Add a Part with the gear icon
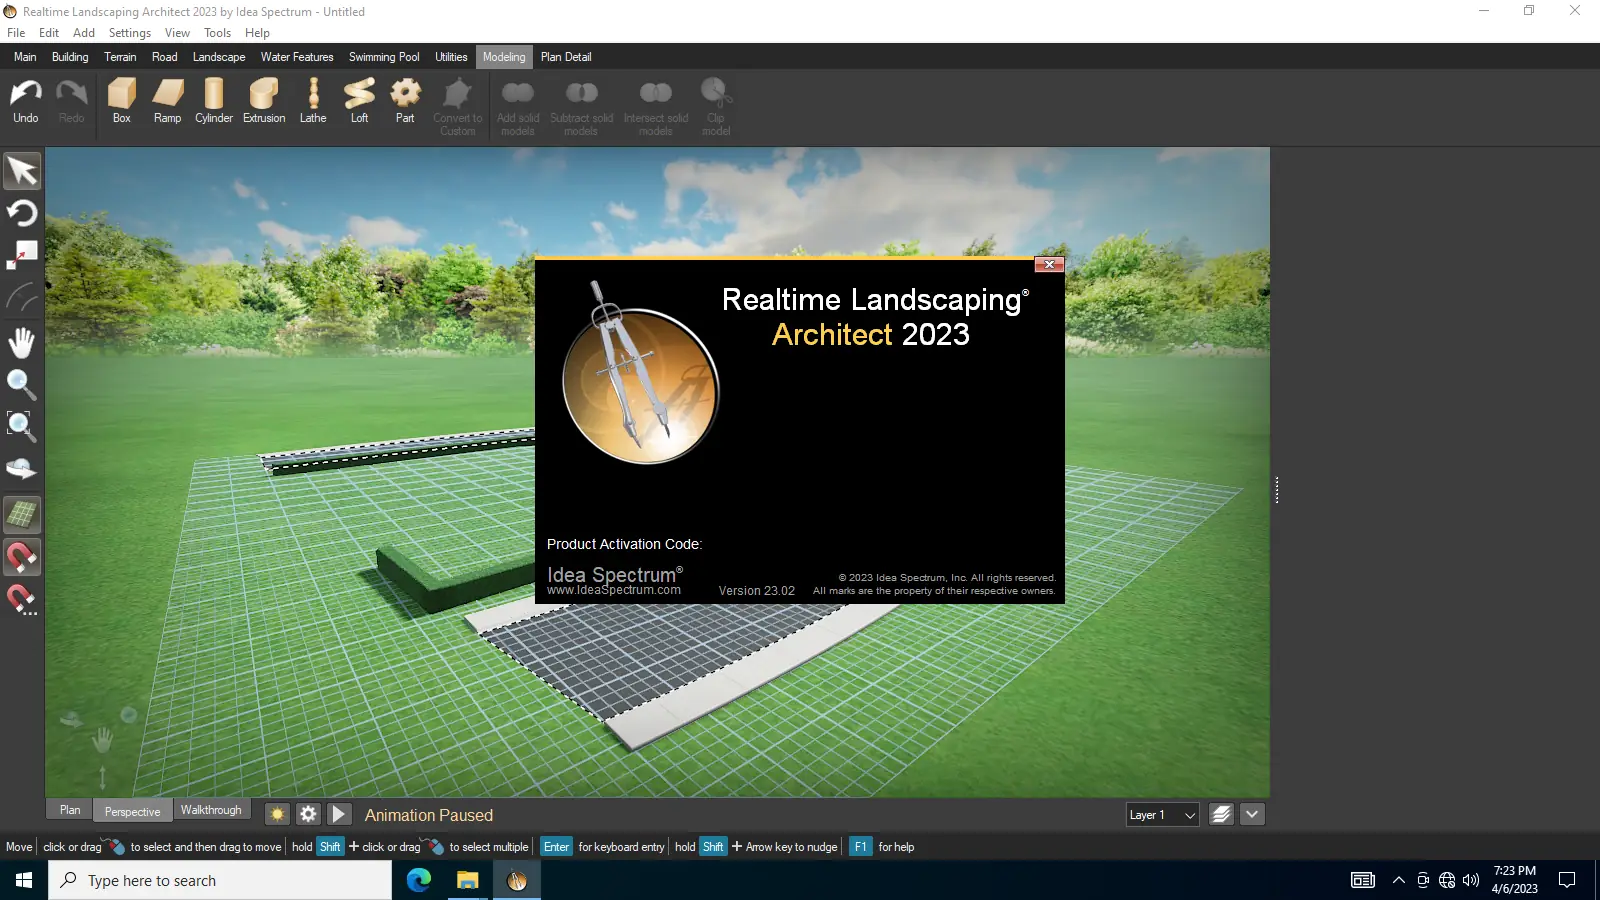1600x900 pixels. pos(405,102)
